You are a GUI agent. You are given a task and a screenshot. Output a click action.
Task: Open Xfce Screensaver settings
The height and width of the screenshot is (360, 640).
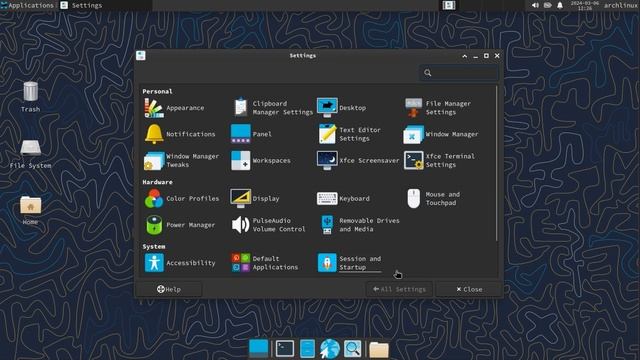pos(358,160)
